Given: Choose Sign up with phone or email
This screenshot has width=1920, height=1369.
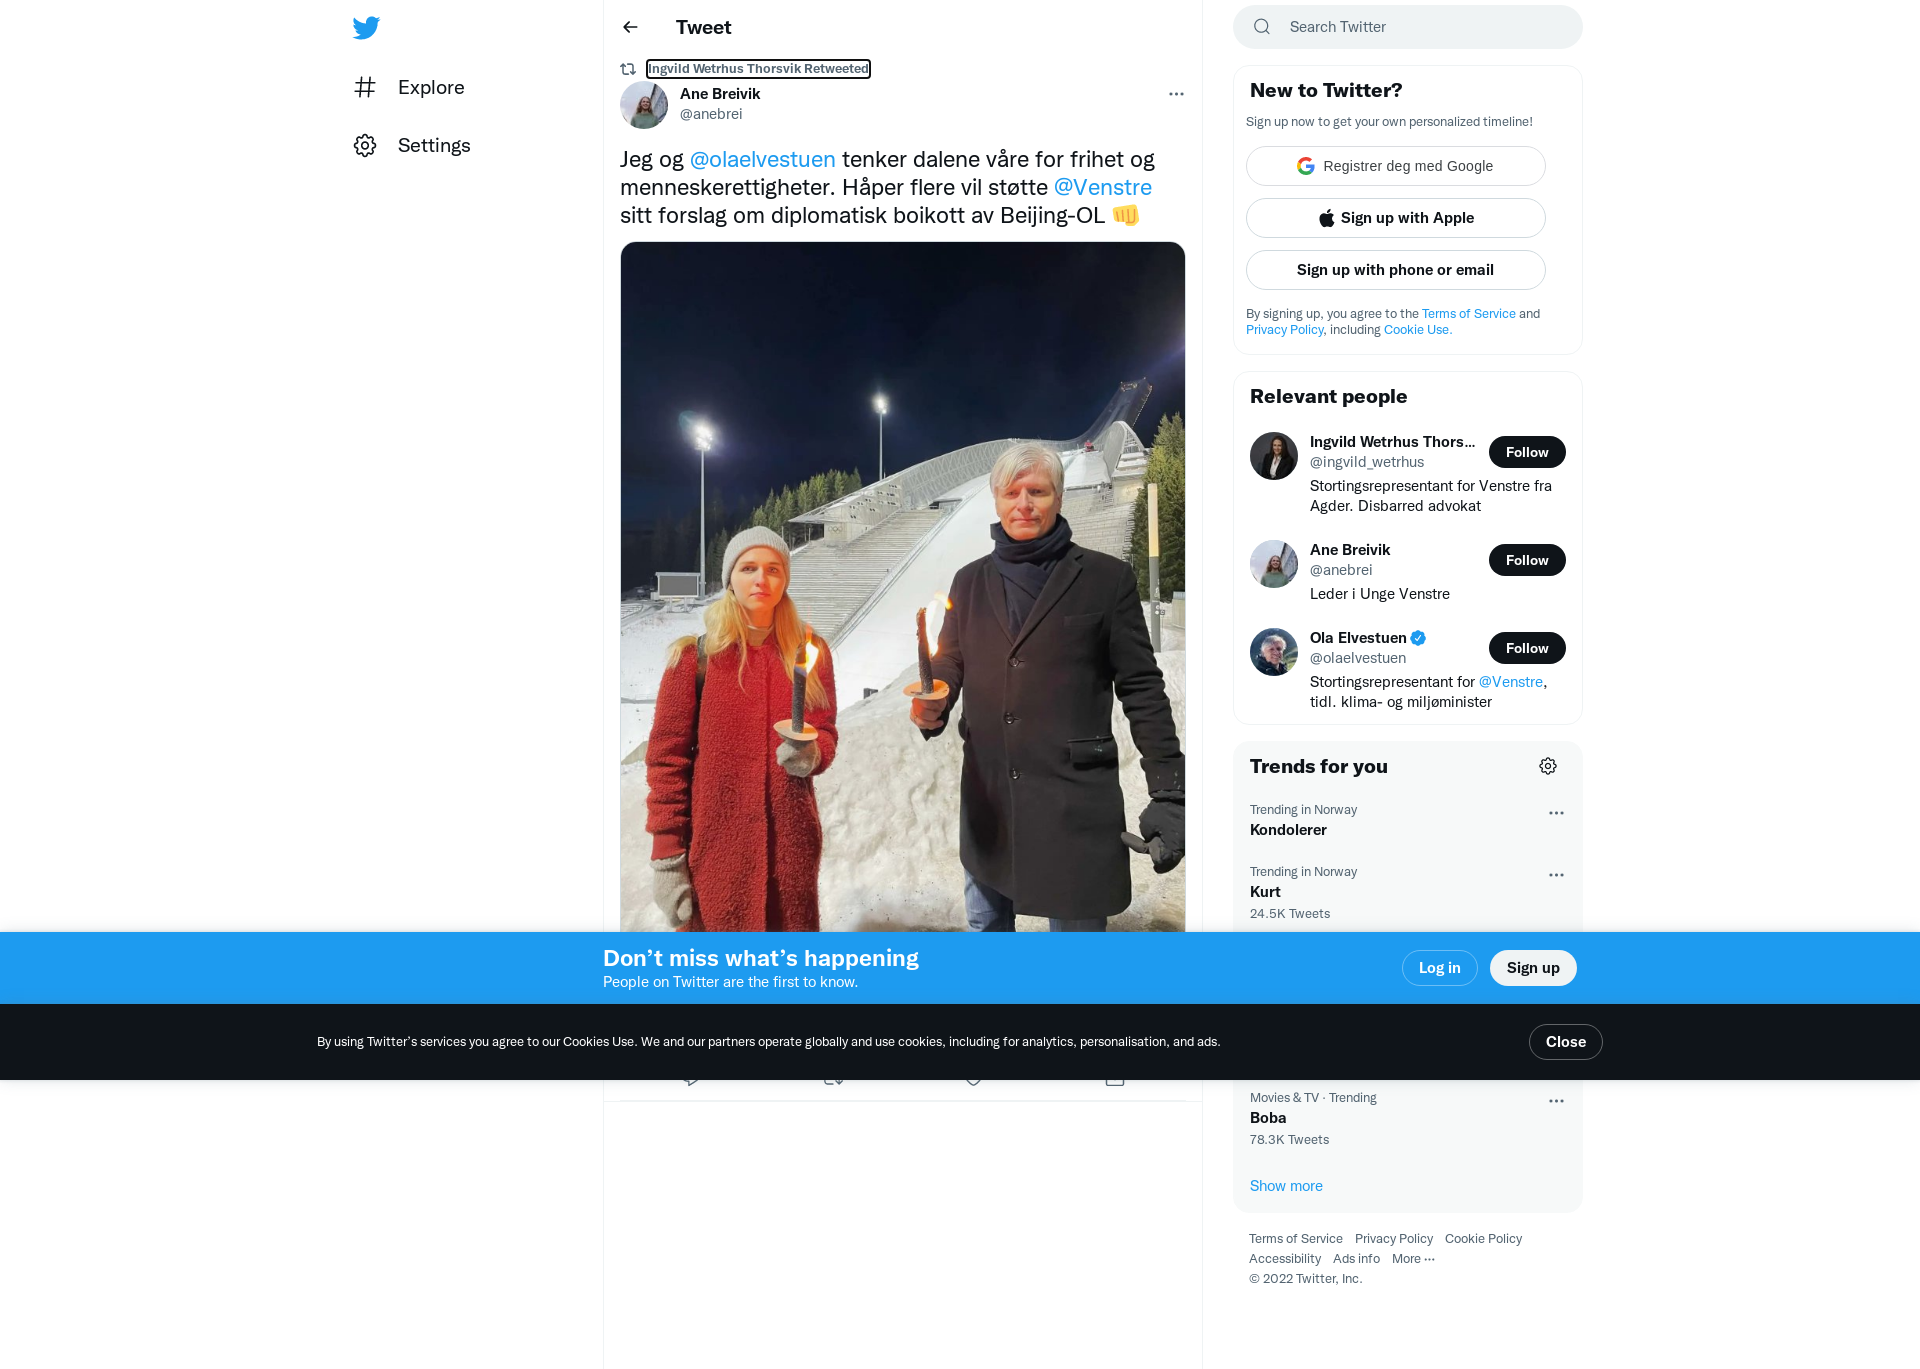Looking at the screenshot, I should point(1396,270).
